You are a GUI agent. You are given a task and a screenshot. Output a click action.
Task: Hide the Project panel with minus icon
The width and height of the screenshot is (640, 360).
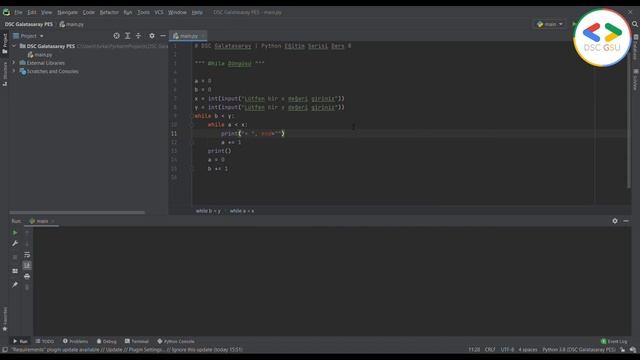coord(163,36)
